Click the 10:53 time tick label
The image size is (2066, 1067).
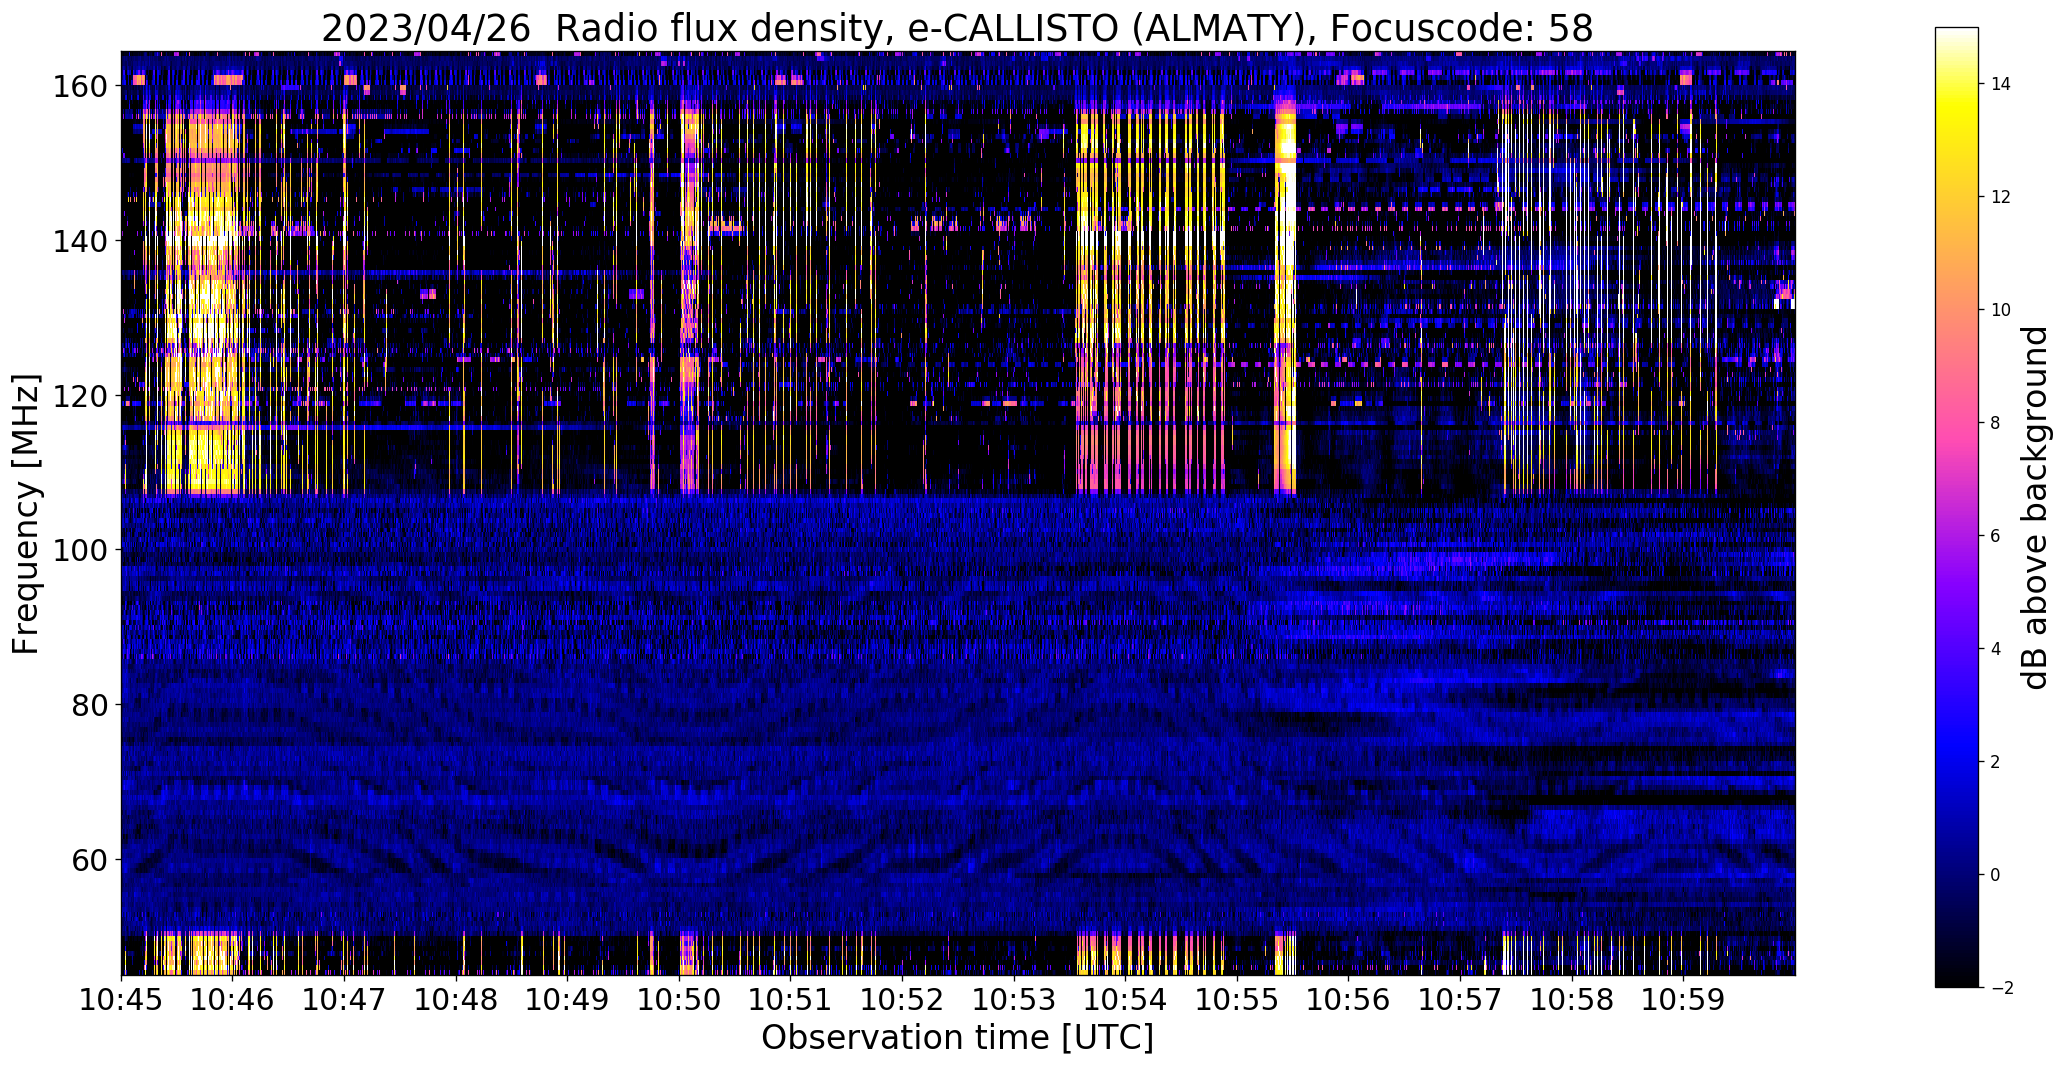(x=1014, y=1000)
